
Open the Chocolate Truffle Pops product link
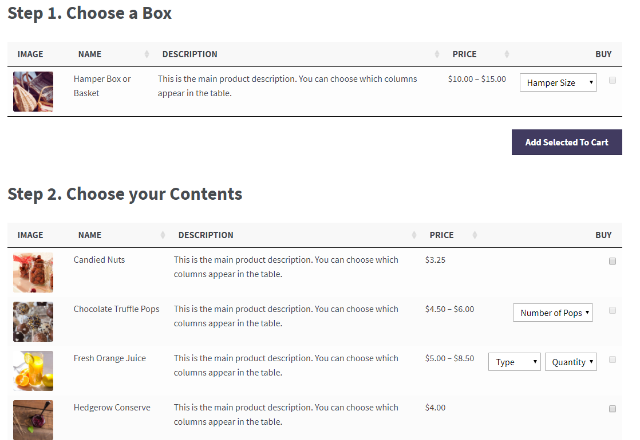116,309
